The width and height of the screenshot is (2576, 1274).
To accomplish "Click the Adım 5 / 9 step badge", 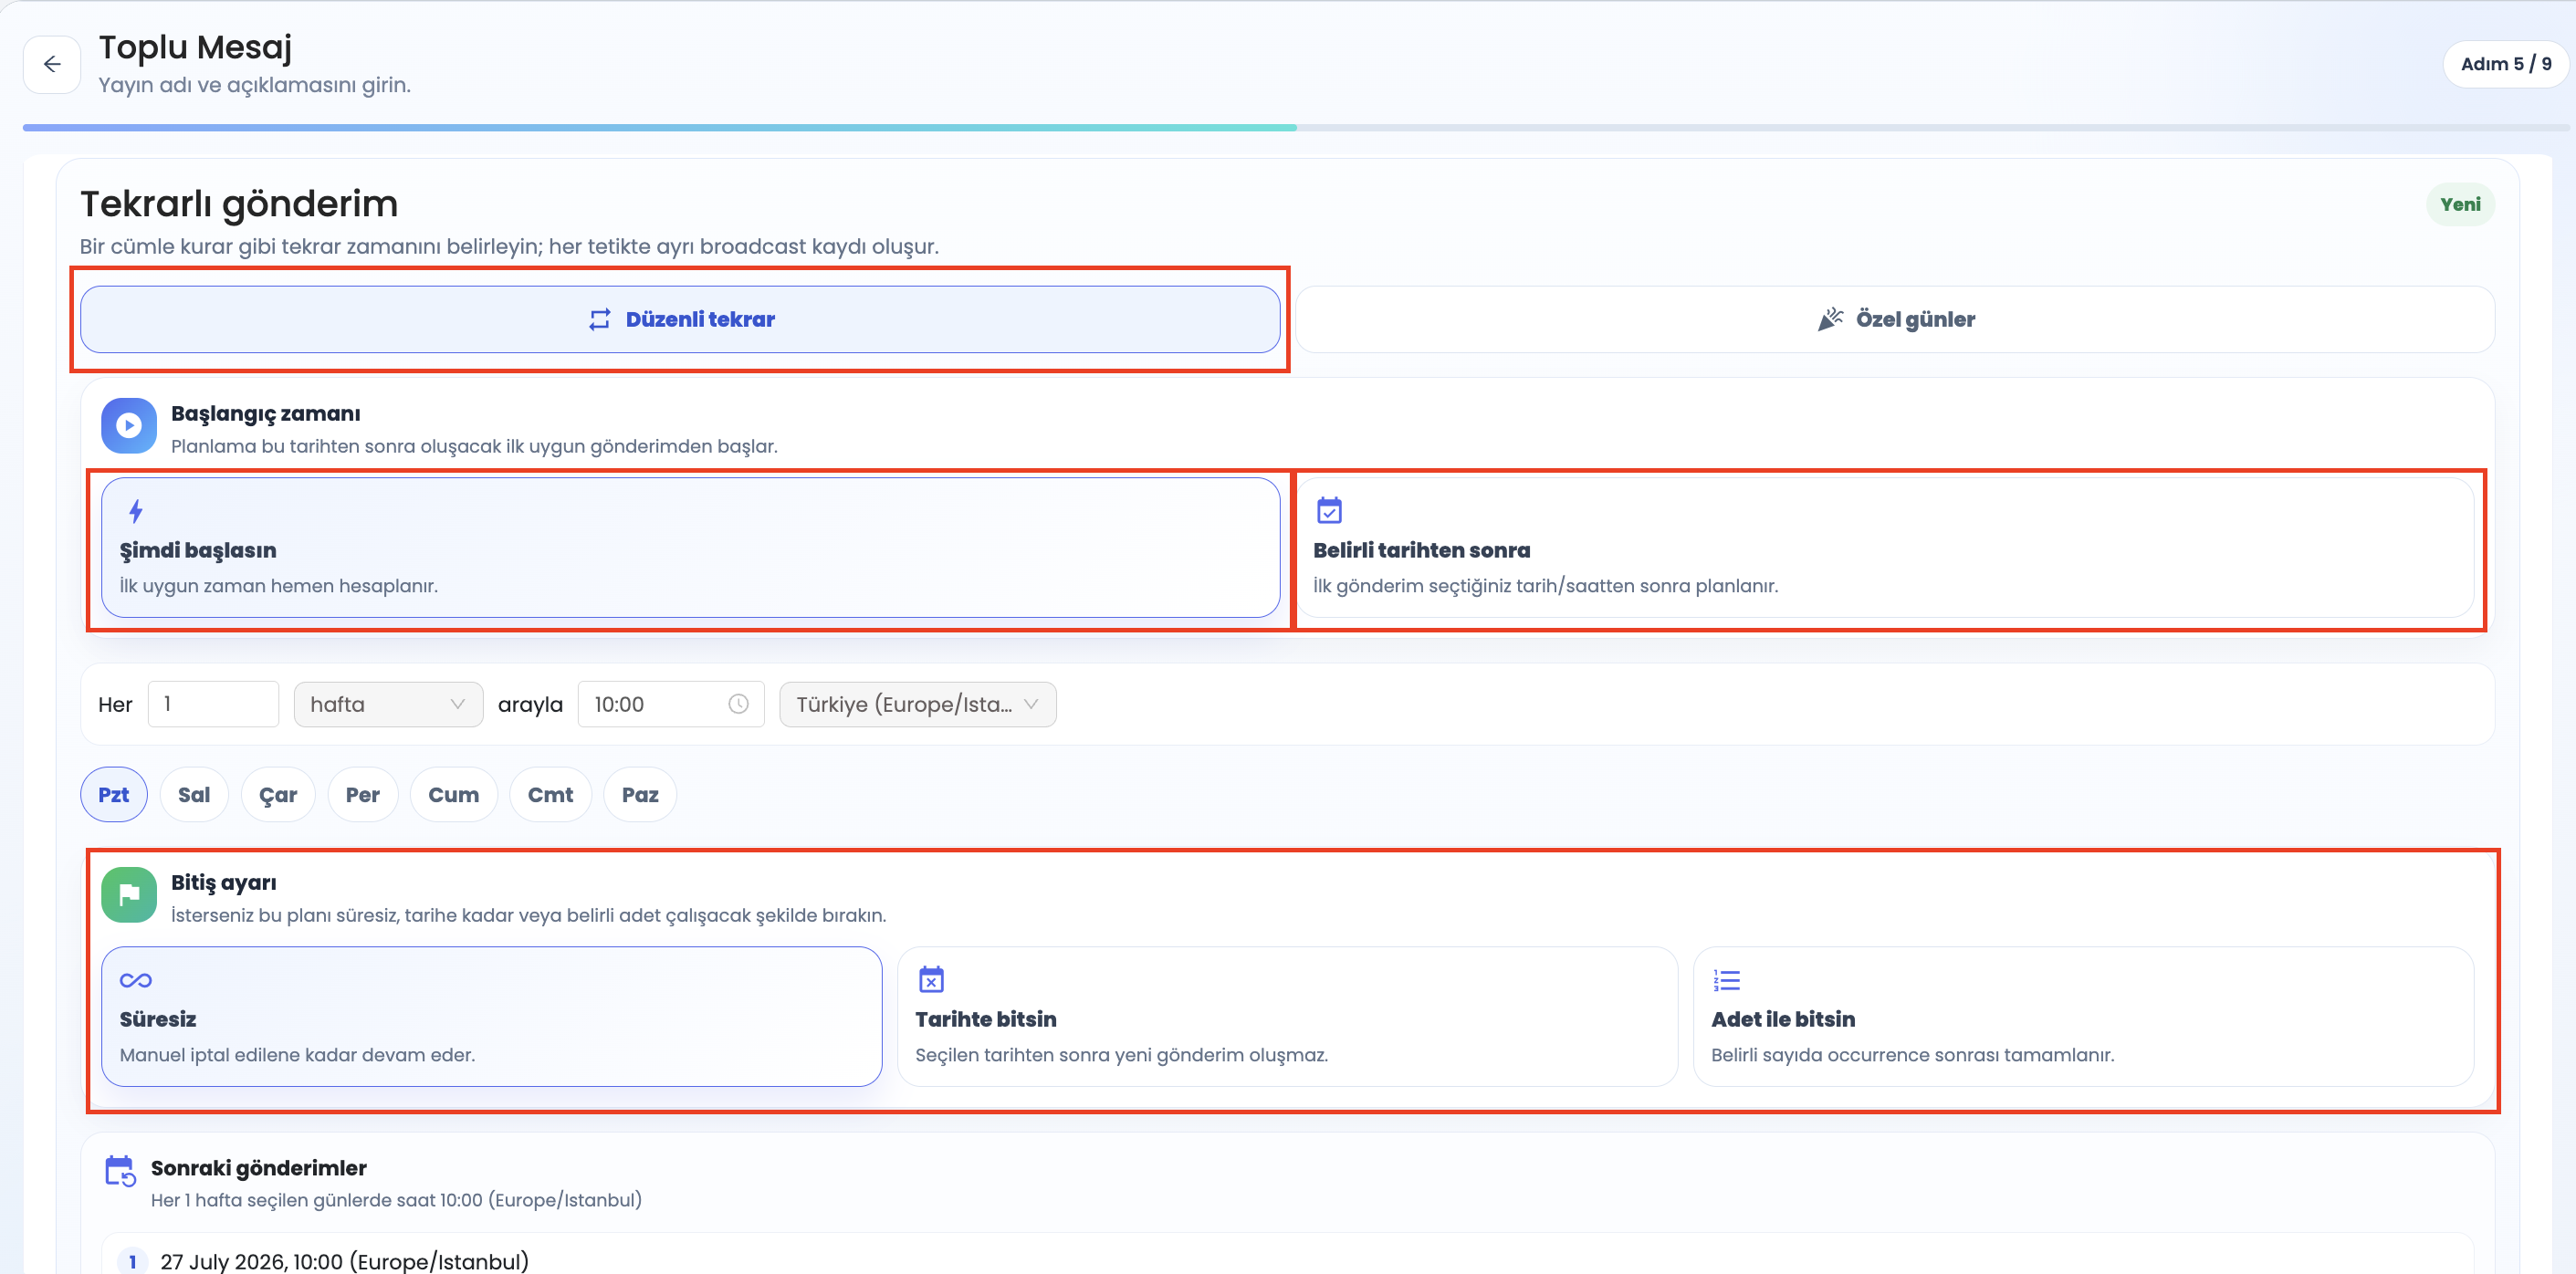I will click(x=2506, y=64).
